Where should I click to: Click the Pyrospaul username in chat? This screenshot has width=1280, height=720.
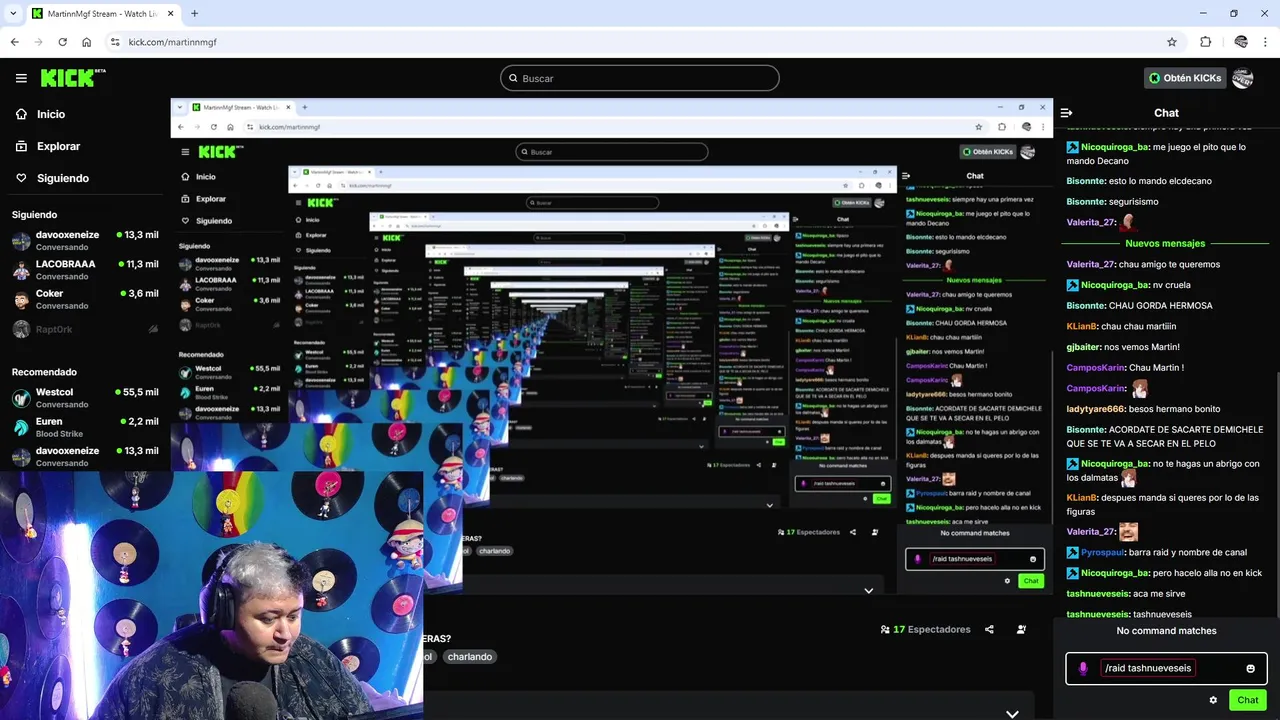pyautogui.click(x=1103, y=552)
